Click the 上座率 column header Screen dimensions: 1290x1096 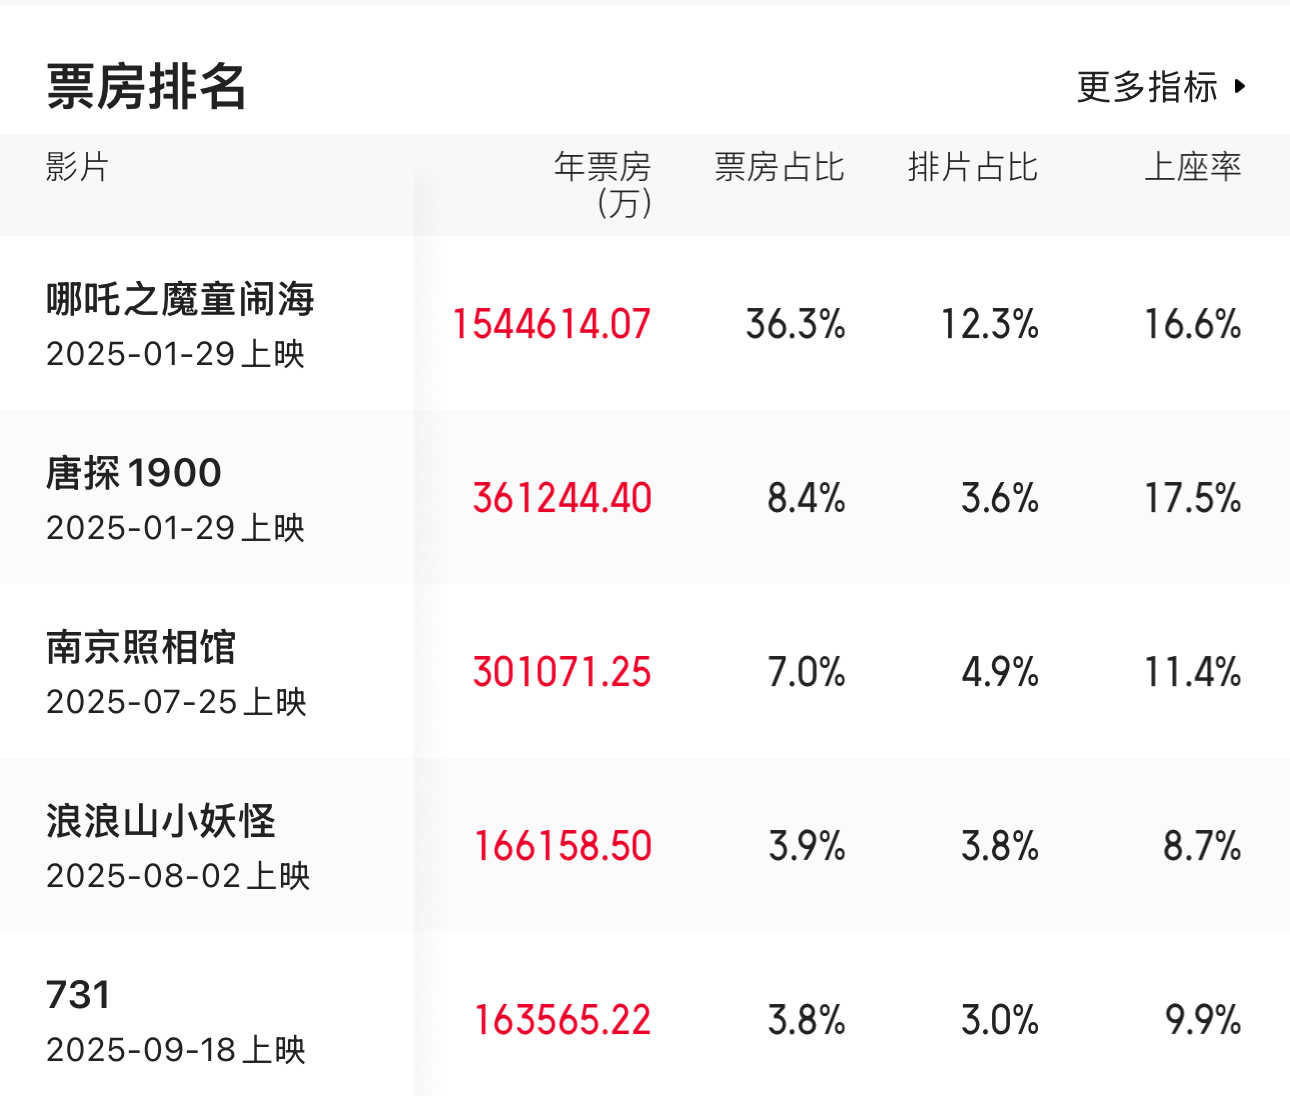[1192, 167]
